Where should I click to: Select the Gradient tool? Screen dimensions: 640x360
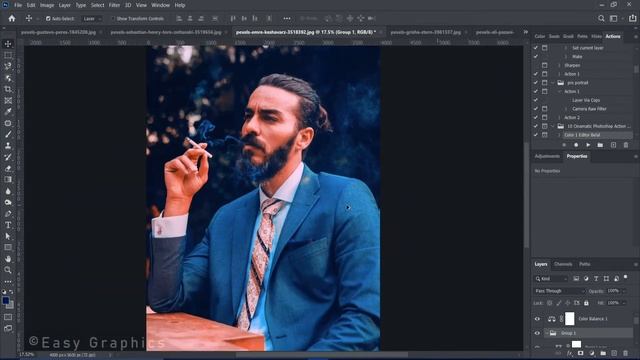[x=8, y=180]
